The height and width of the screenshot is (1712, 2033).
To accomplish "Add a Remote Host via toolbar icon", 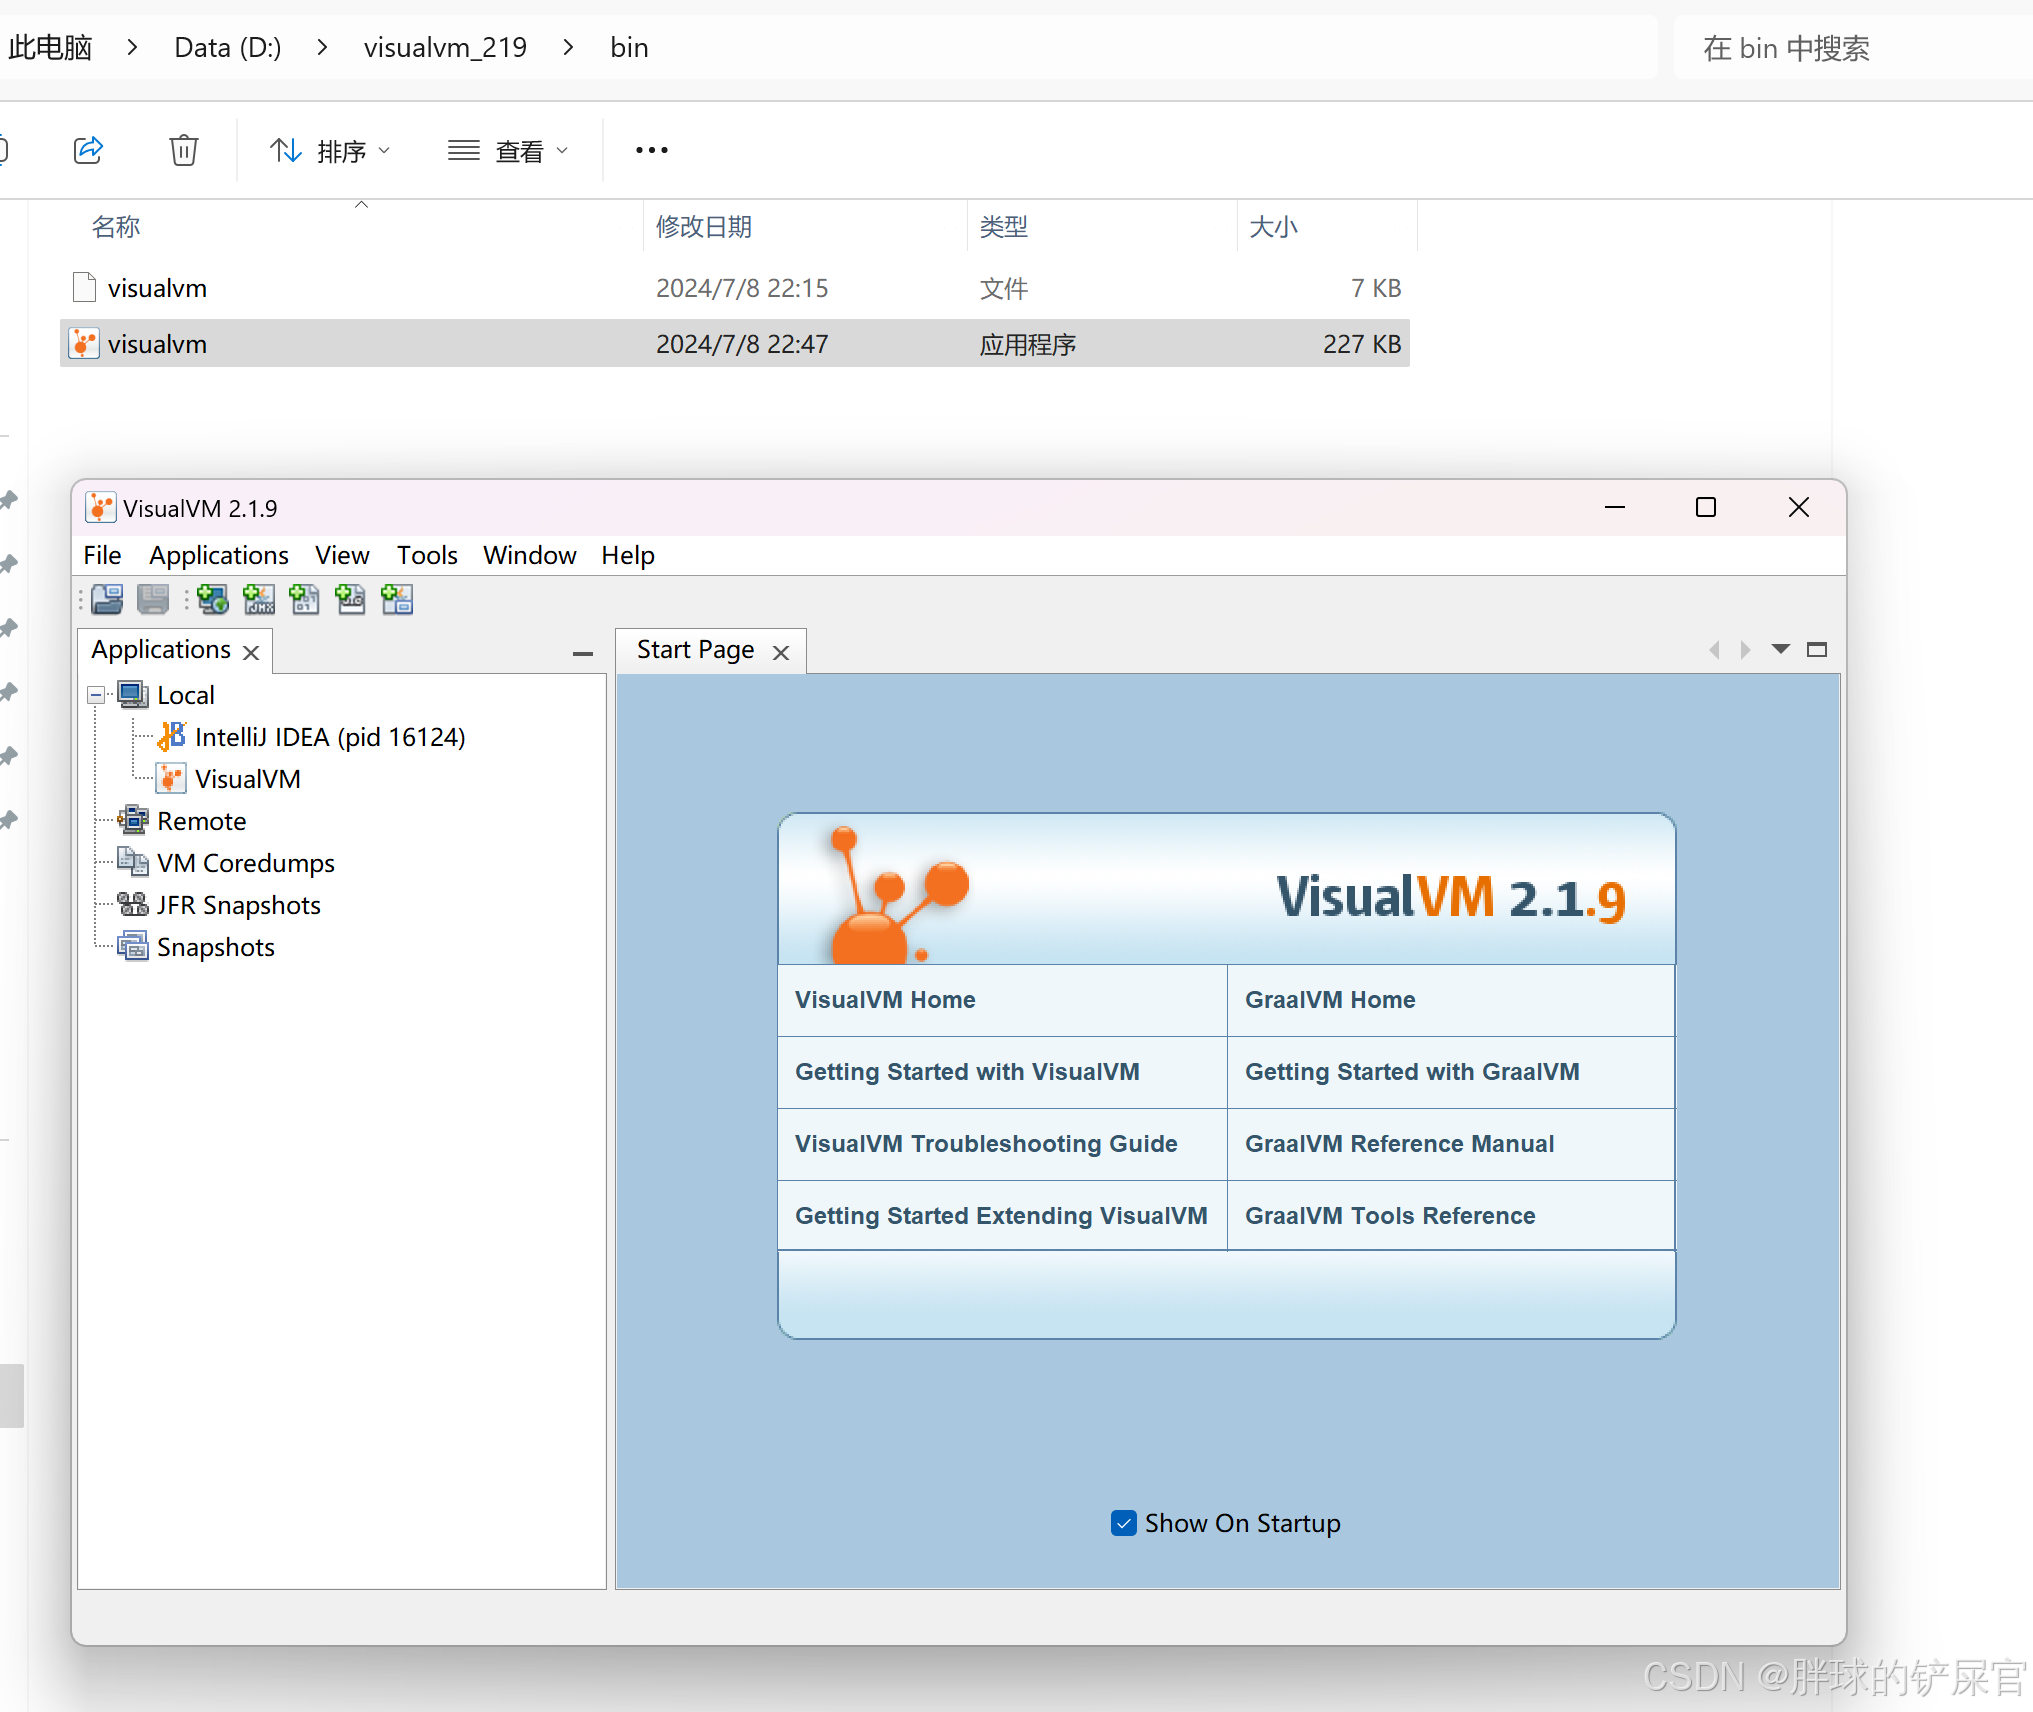I will pos(212,599).
